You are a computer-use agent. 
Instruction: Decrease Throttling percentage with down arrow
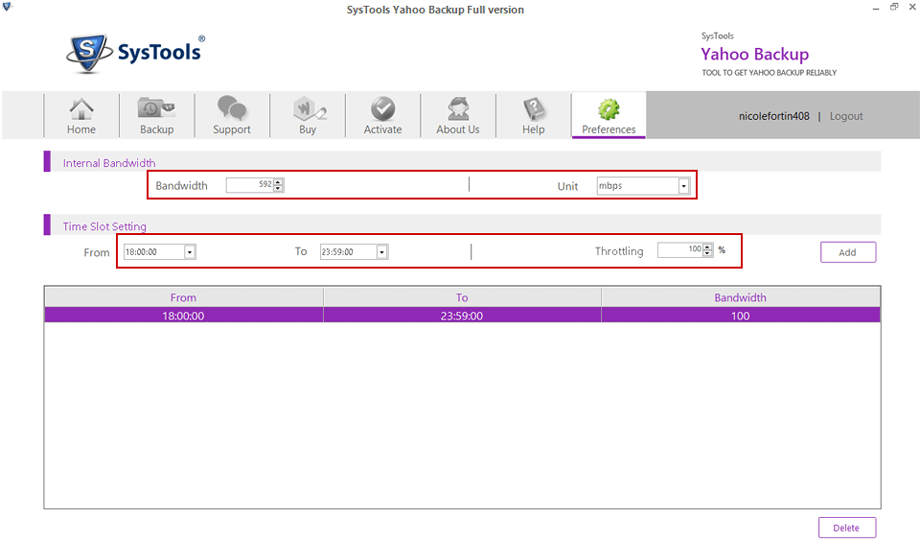[x=708, y=253]
